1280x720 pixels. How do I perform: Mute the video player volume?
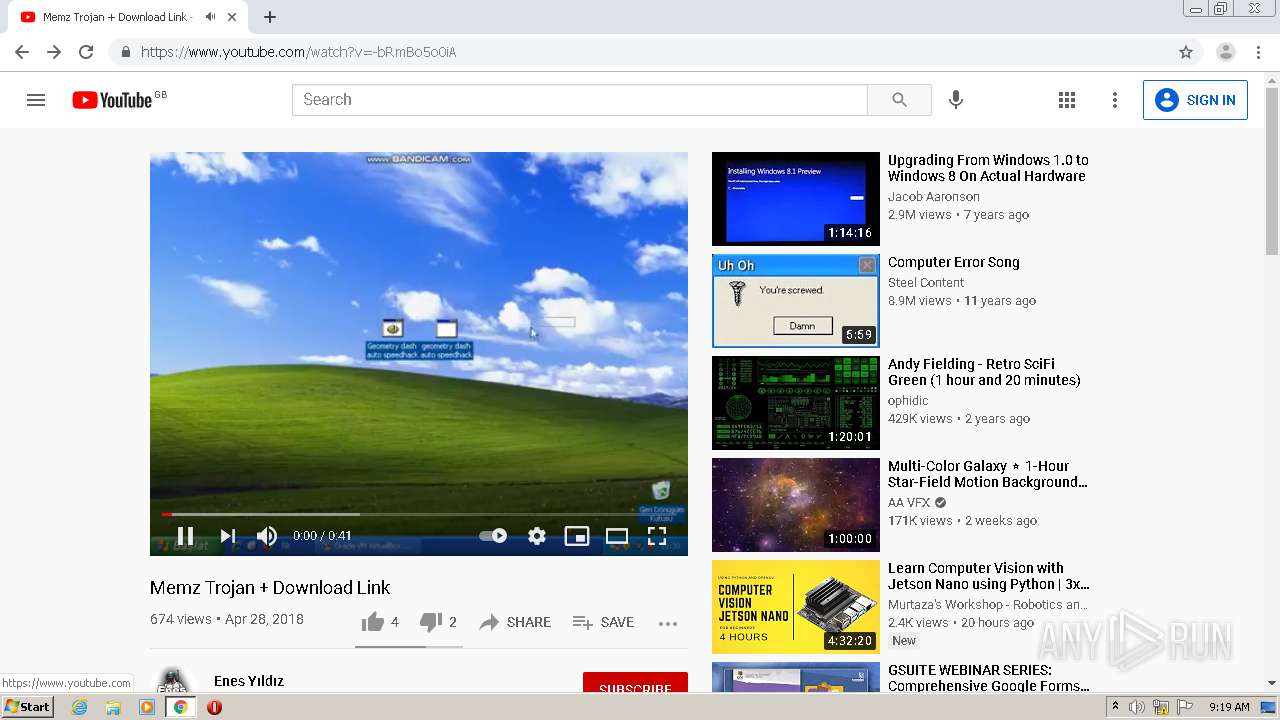267,536
